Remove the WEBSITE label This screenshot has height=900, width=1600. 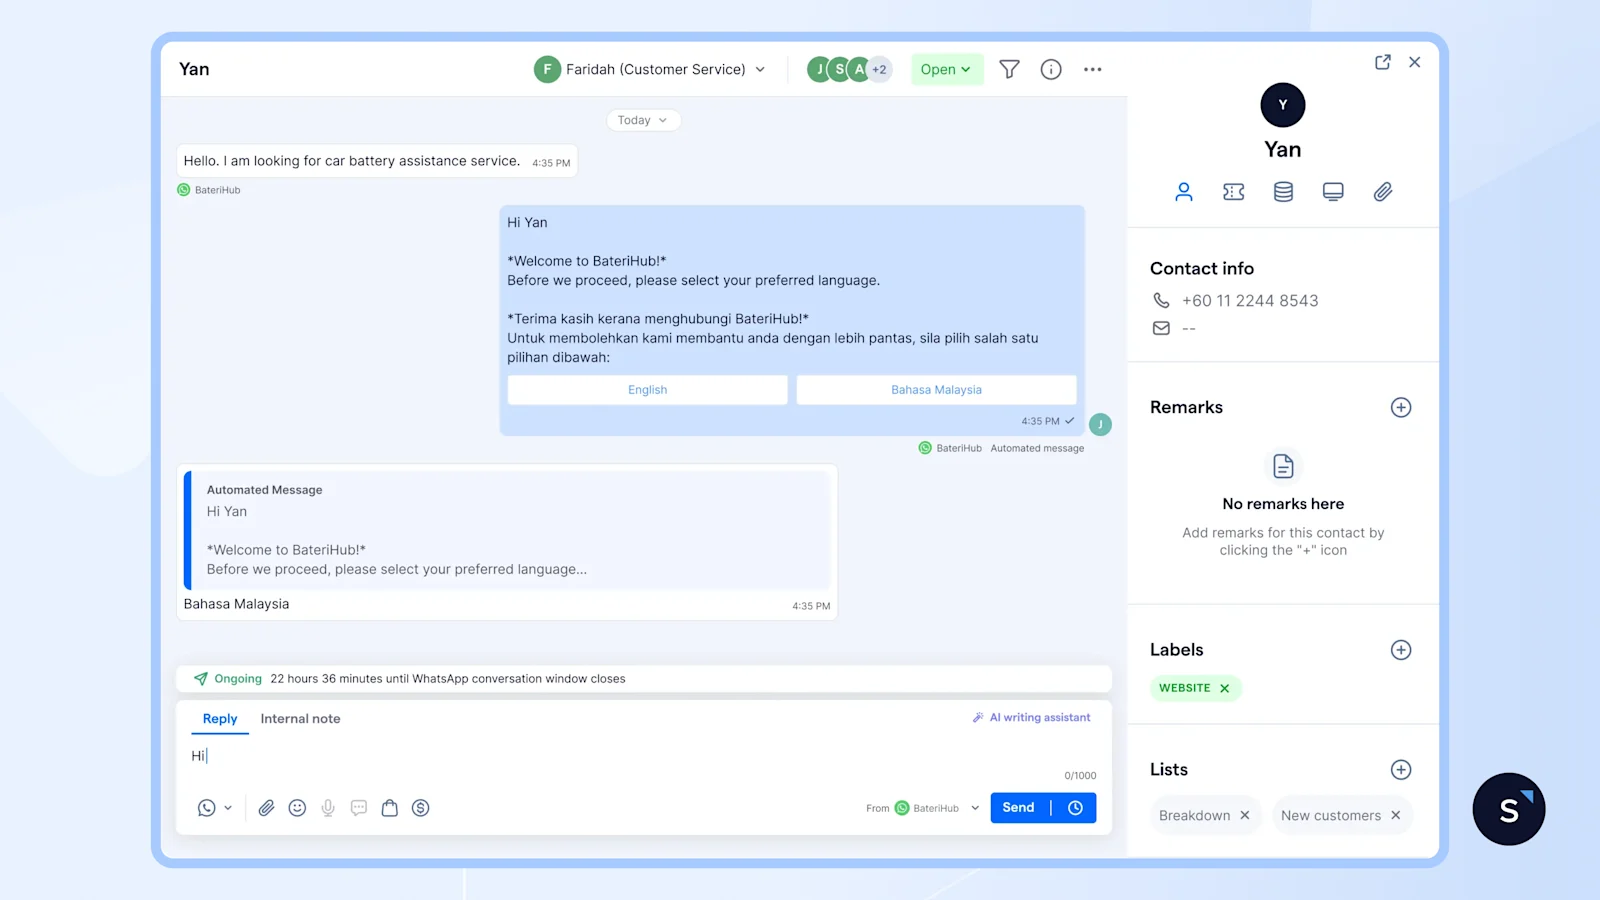tap(1225, 688)
